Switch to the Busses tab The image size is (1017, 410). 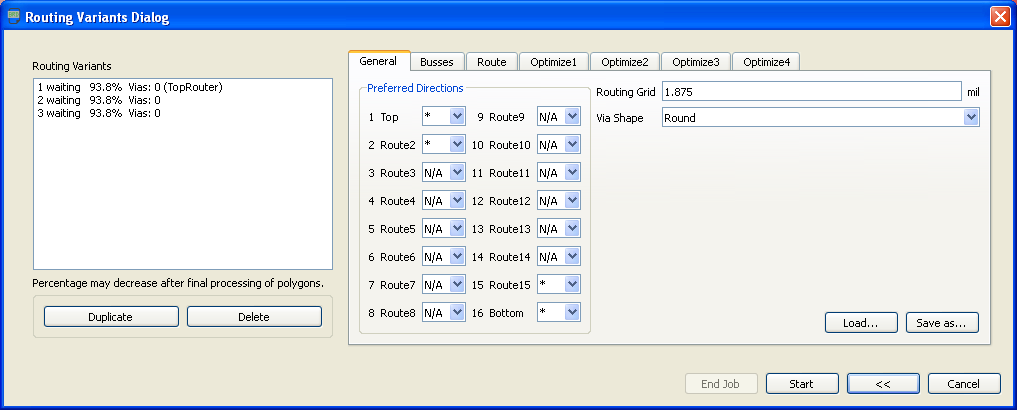click(x=436, y=62)
